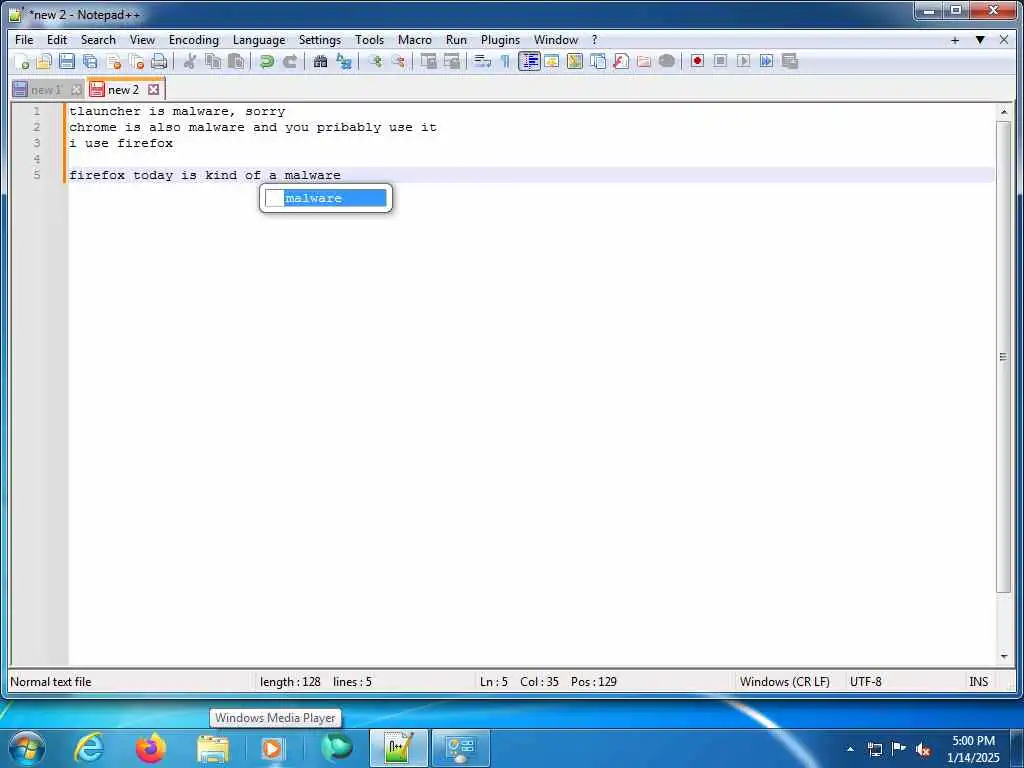This screenshot has width=1024, height=768.
Task: Toggle the Document Map panel icon
Action: [x=575, y=61]
